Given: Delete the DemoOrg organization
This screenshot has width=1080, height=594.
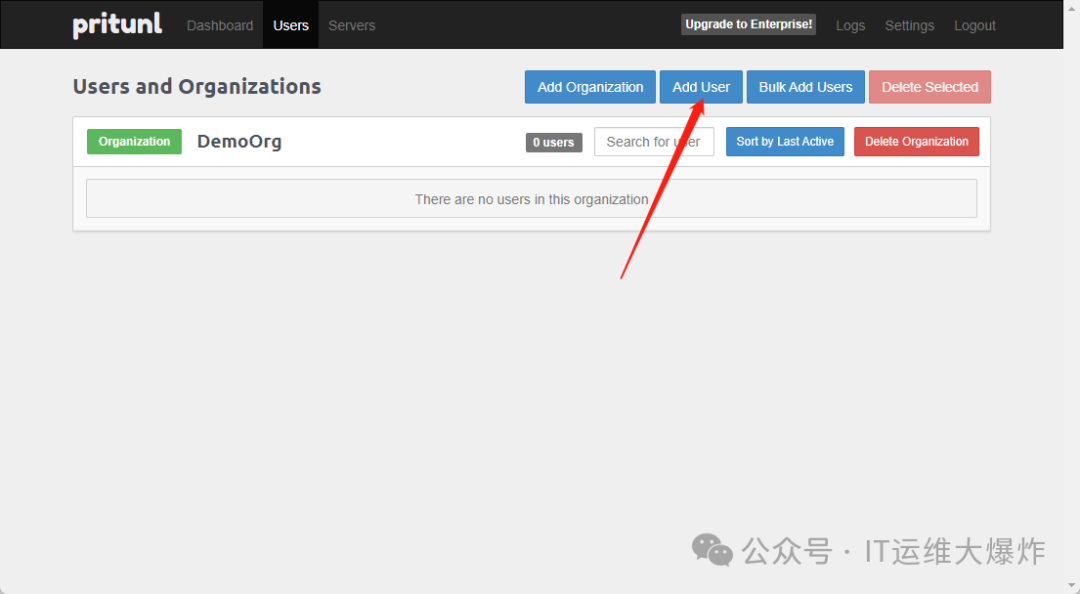Looking at the screenshot, I should (x=916, y=141).
